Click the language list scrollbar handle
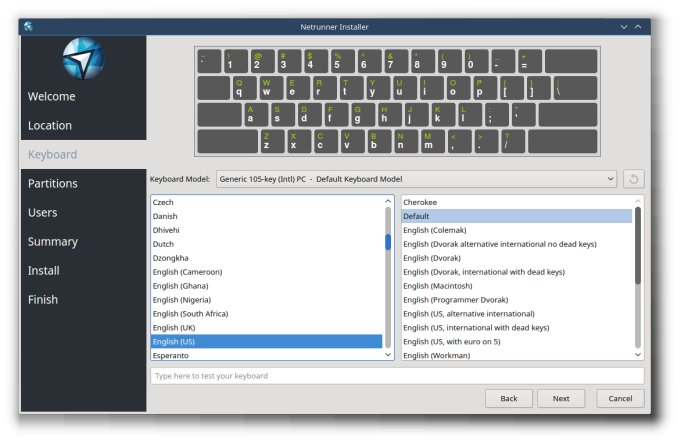The width and height of the screenshot is (680, 443). [x=388, y=242]
